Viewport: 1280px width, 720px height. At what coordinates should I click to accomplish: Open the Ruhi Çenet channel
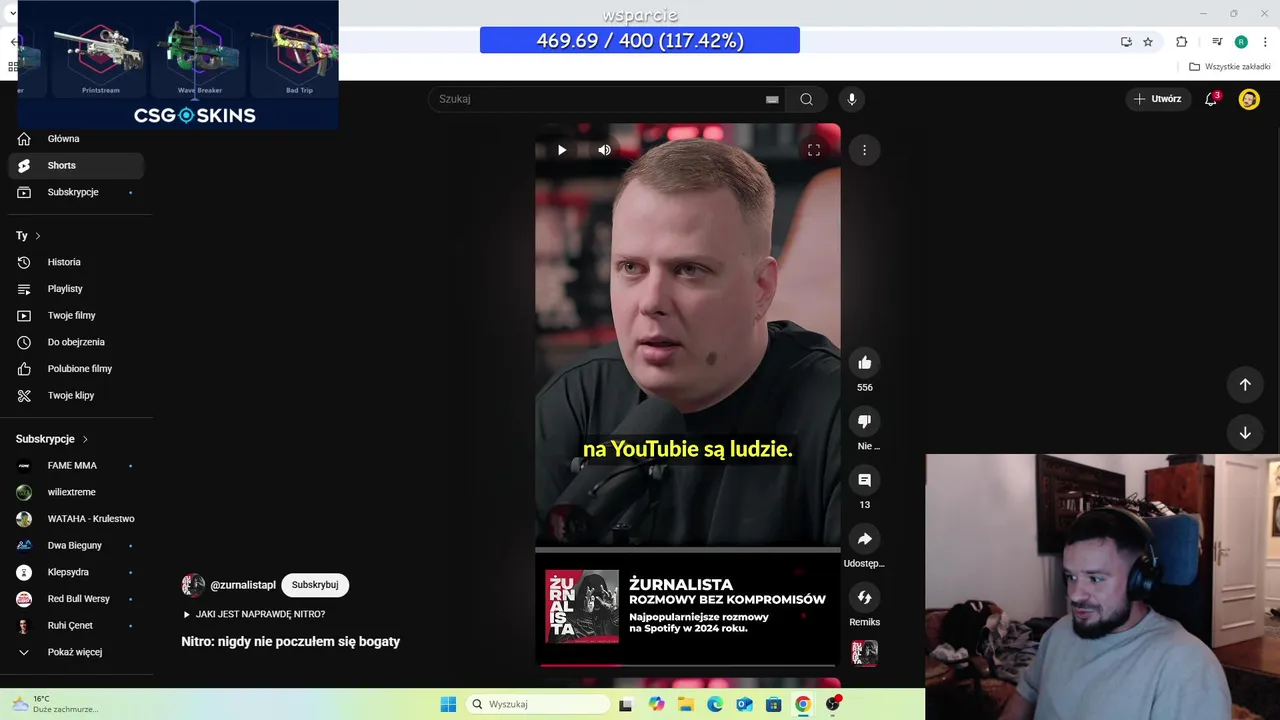(76, 626)
